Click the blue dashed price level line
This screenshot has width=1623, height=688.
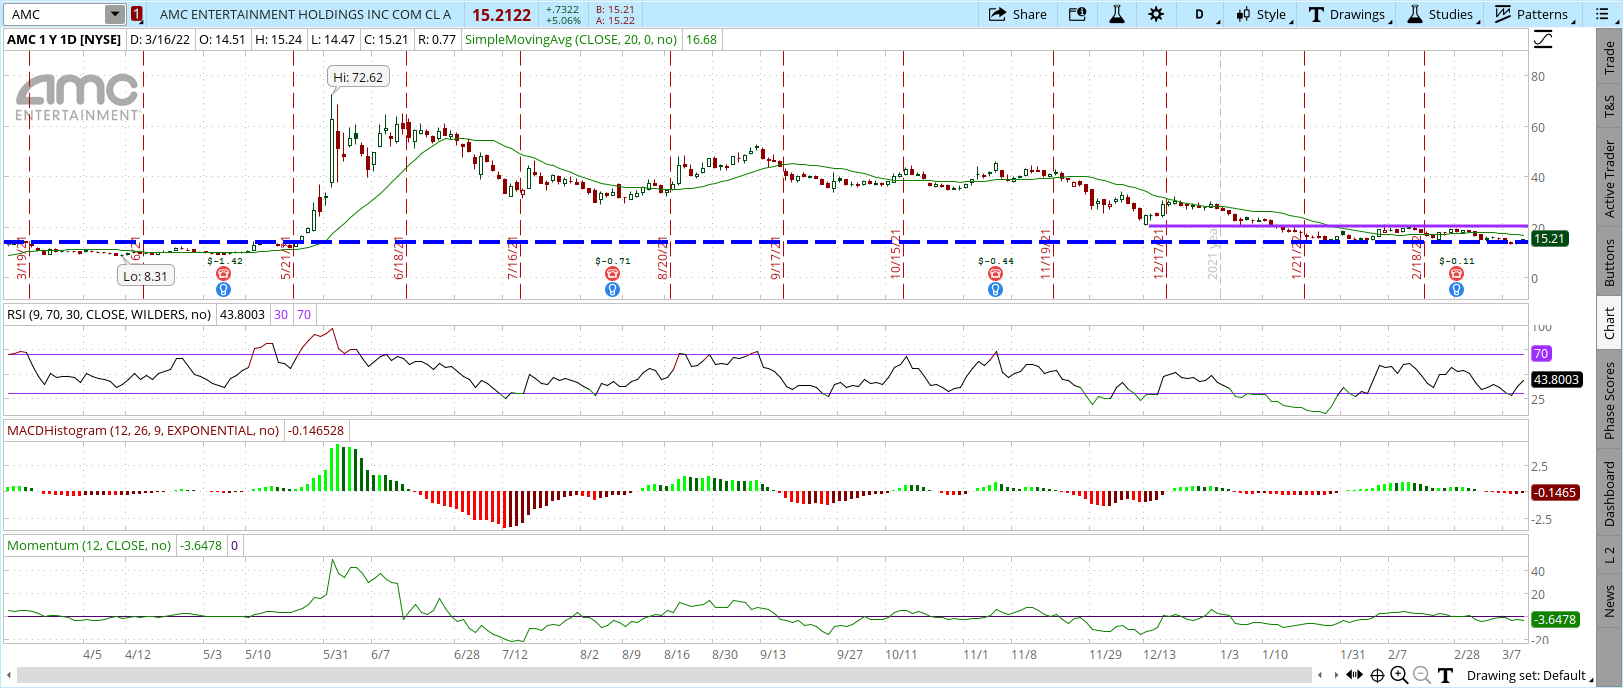point(700,242)
